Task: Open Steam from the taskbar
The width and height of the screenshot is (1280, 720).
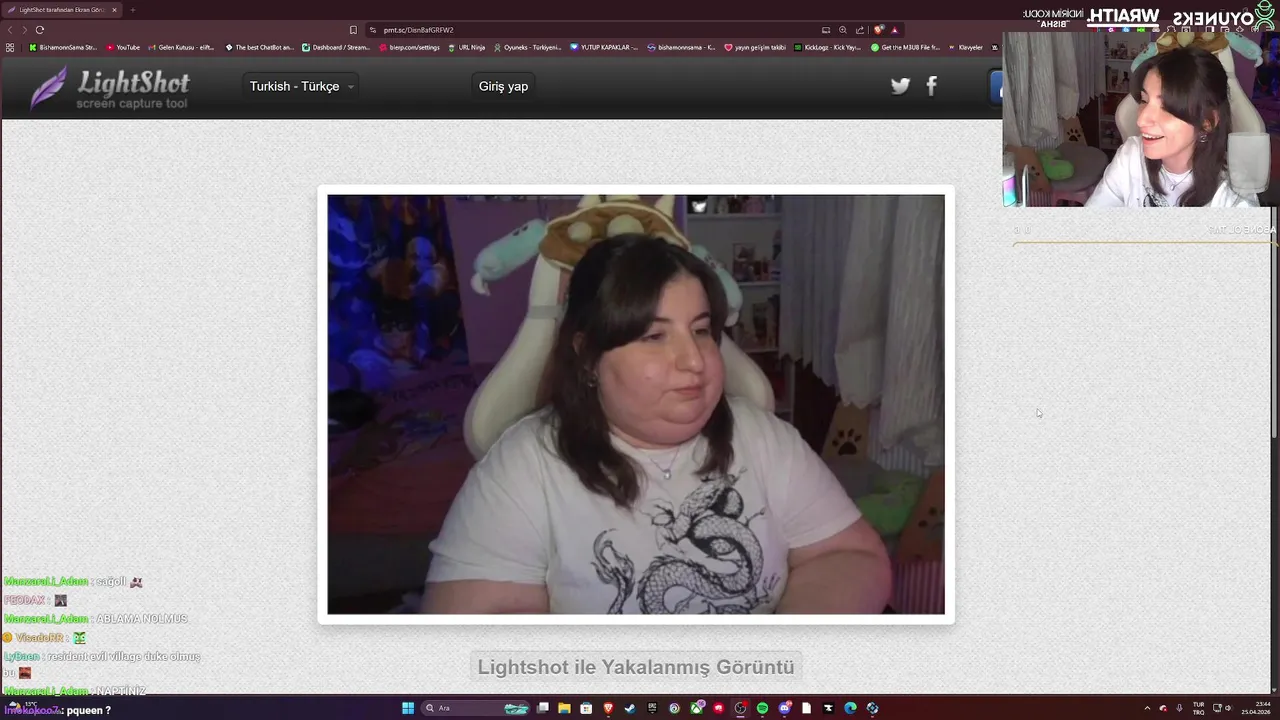Action: pyautogui.click(x=630, y=708)
